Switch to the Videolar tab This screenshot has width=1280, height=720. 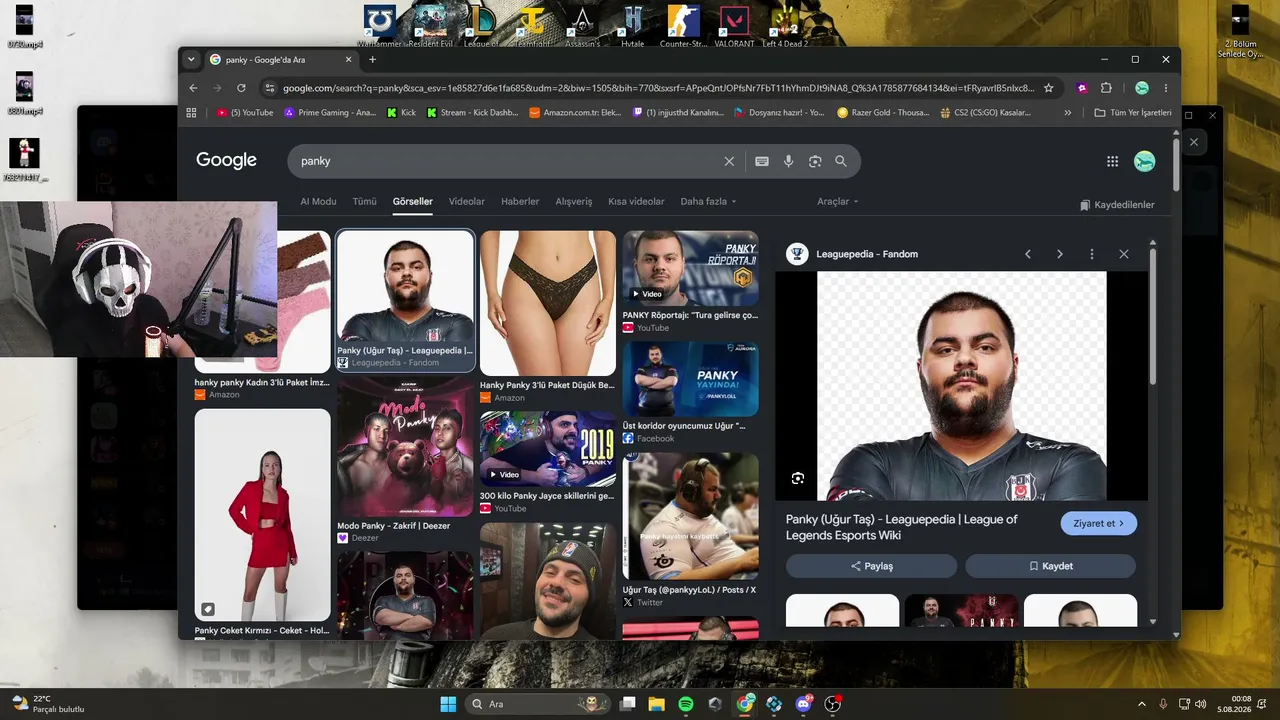(x=467, y=201)
